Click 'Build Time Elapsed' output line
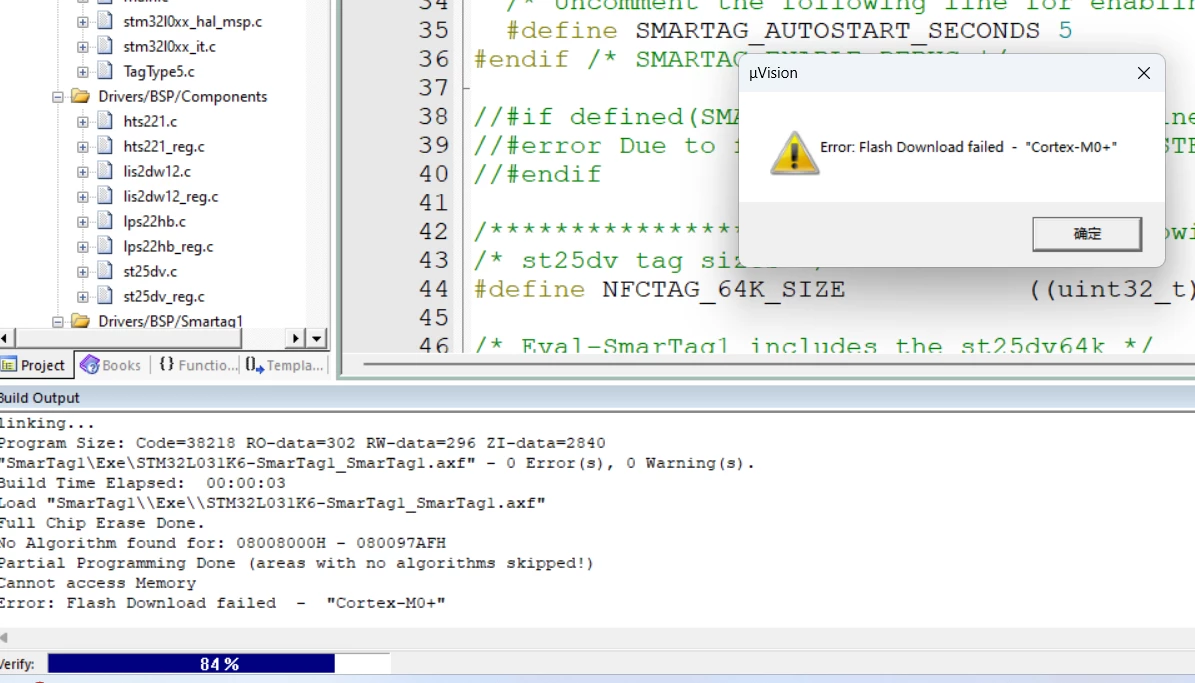 [x=143, y=483]
